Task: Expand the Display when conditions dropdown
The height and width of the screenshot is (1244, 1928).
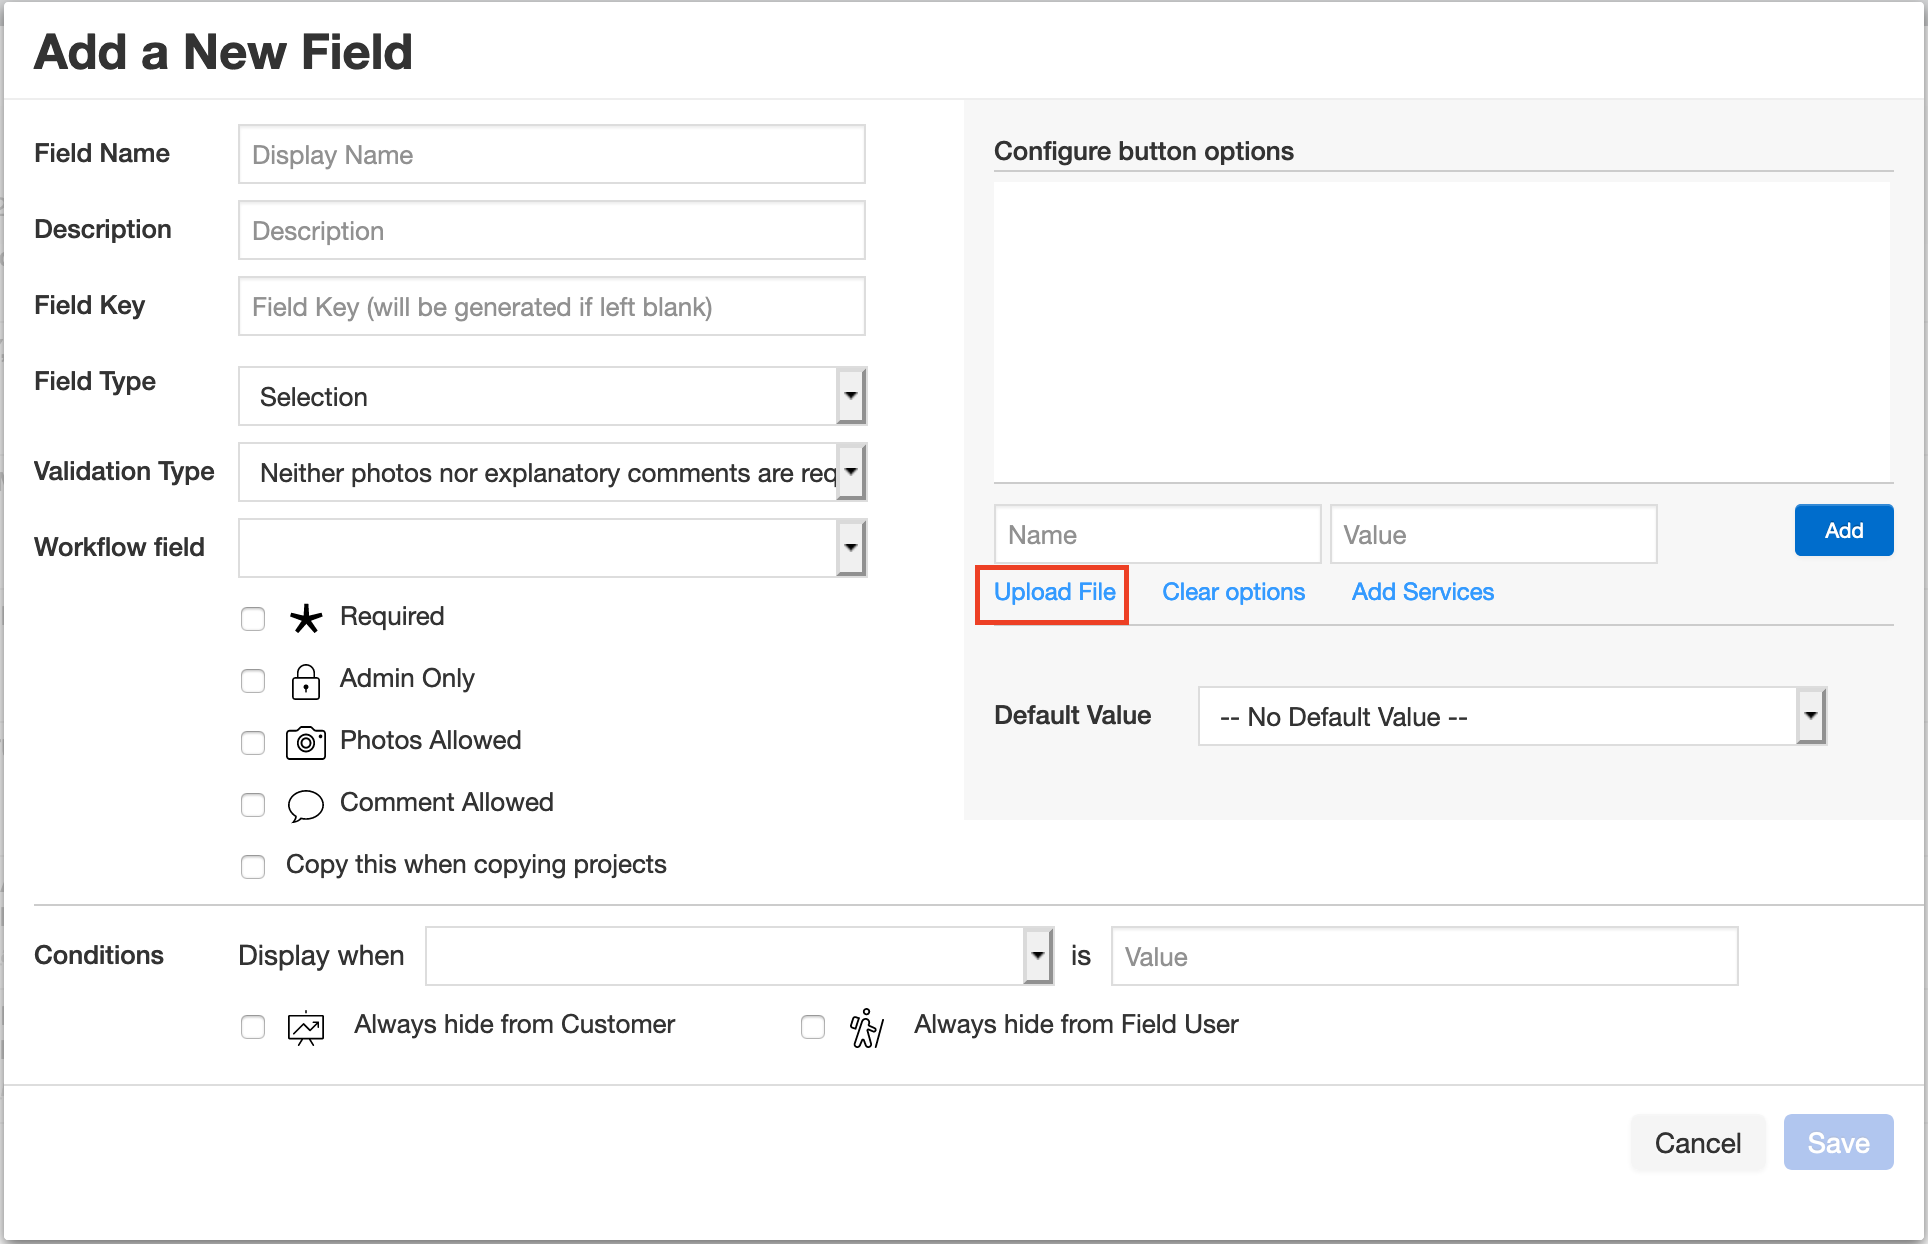Action: [x=739, y=956]
